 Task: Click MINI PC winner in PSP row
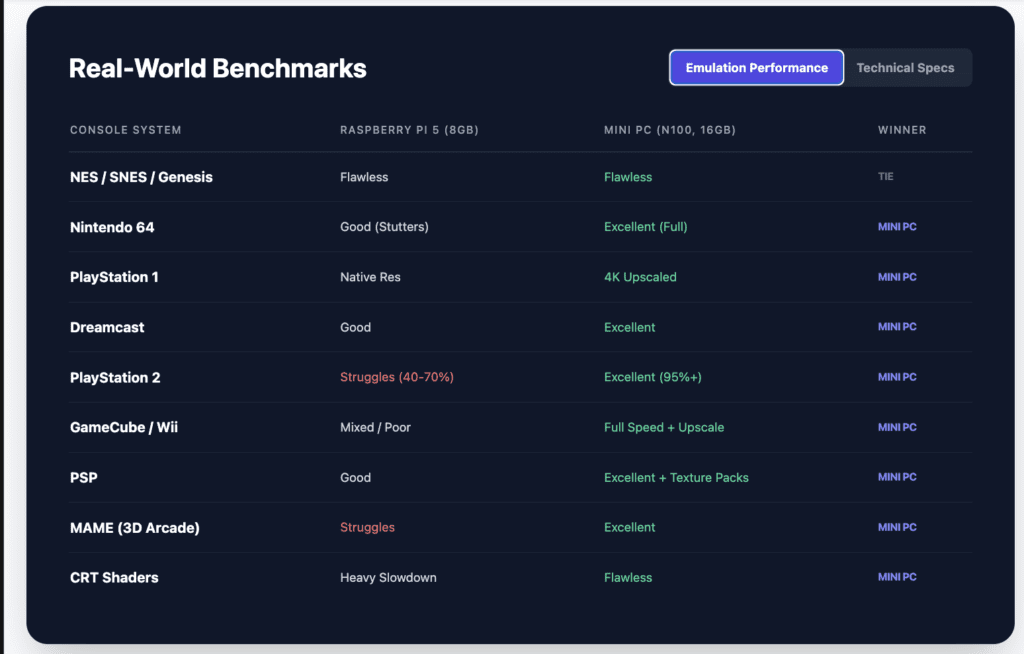[x=897, y=477]
